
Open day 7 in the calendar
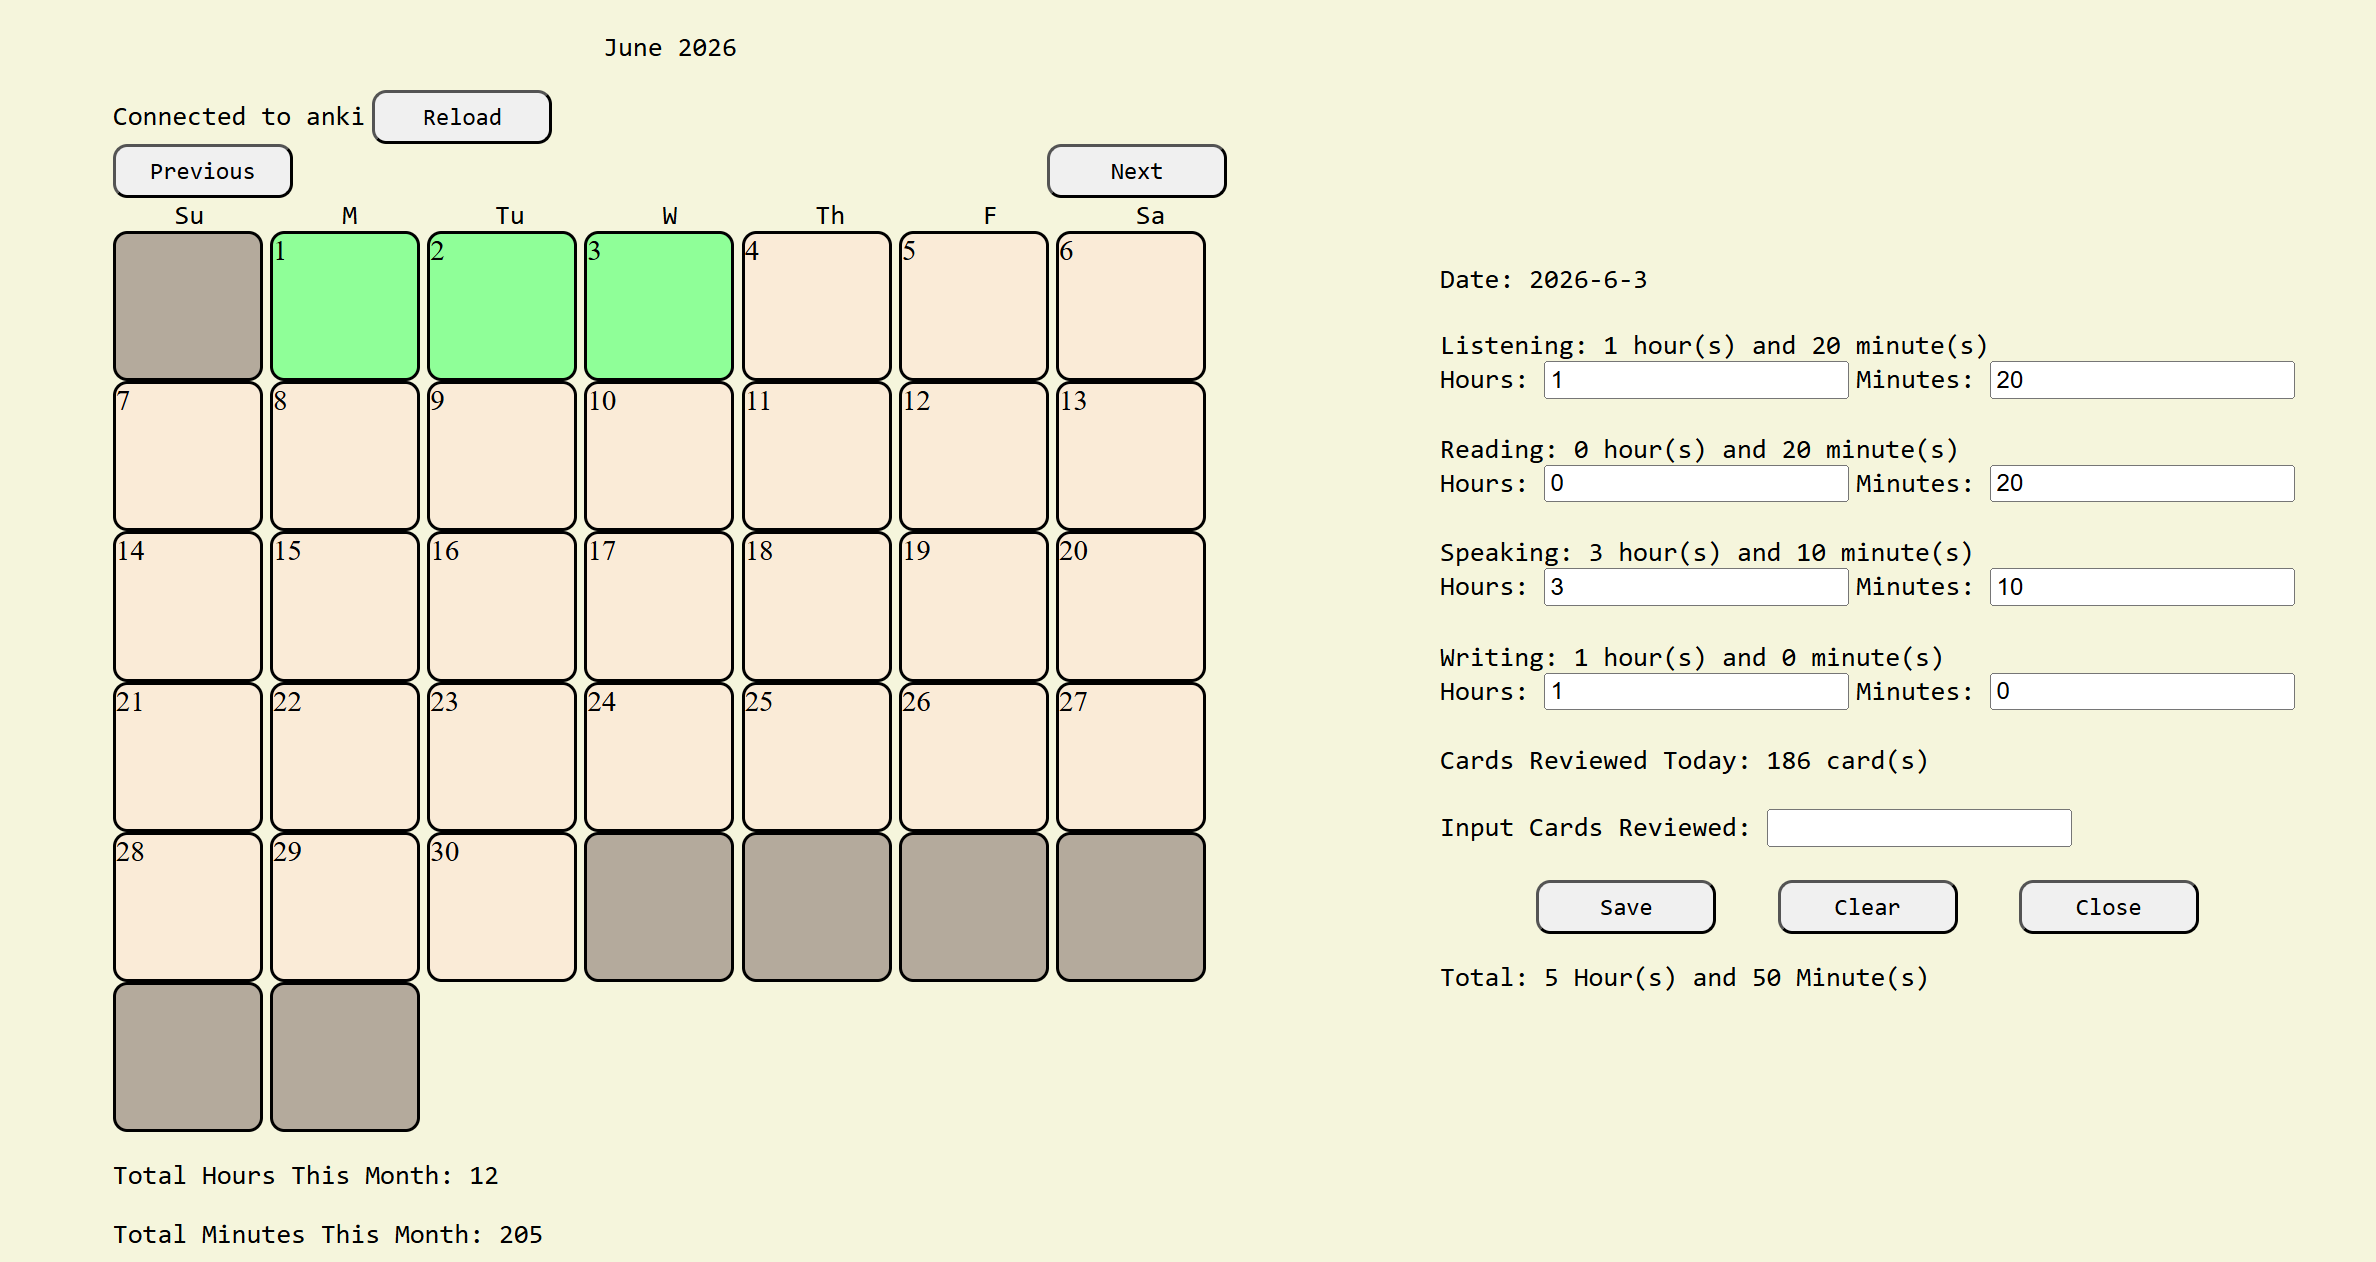(188, 456)
